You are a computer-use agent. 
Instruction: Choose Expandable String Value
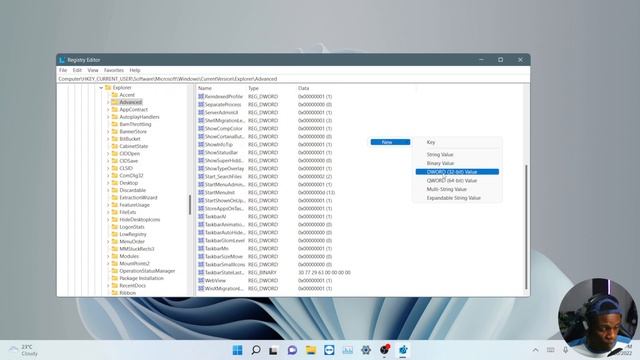tap(457, 198)
